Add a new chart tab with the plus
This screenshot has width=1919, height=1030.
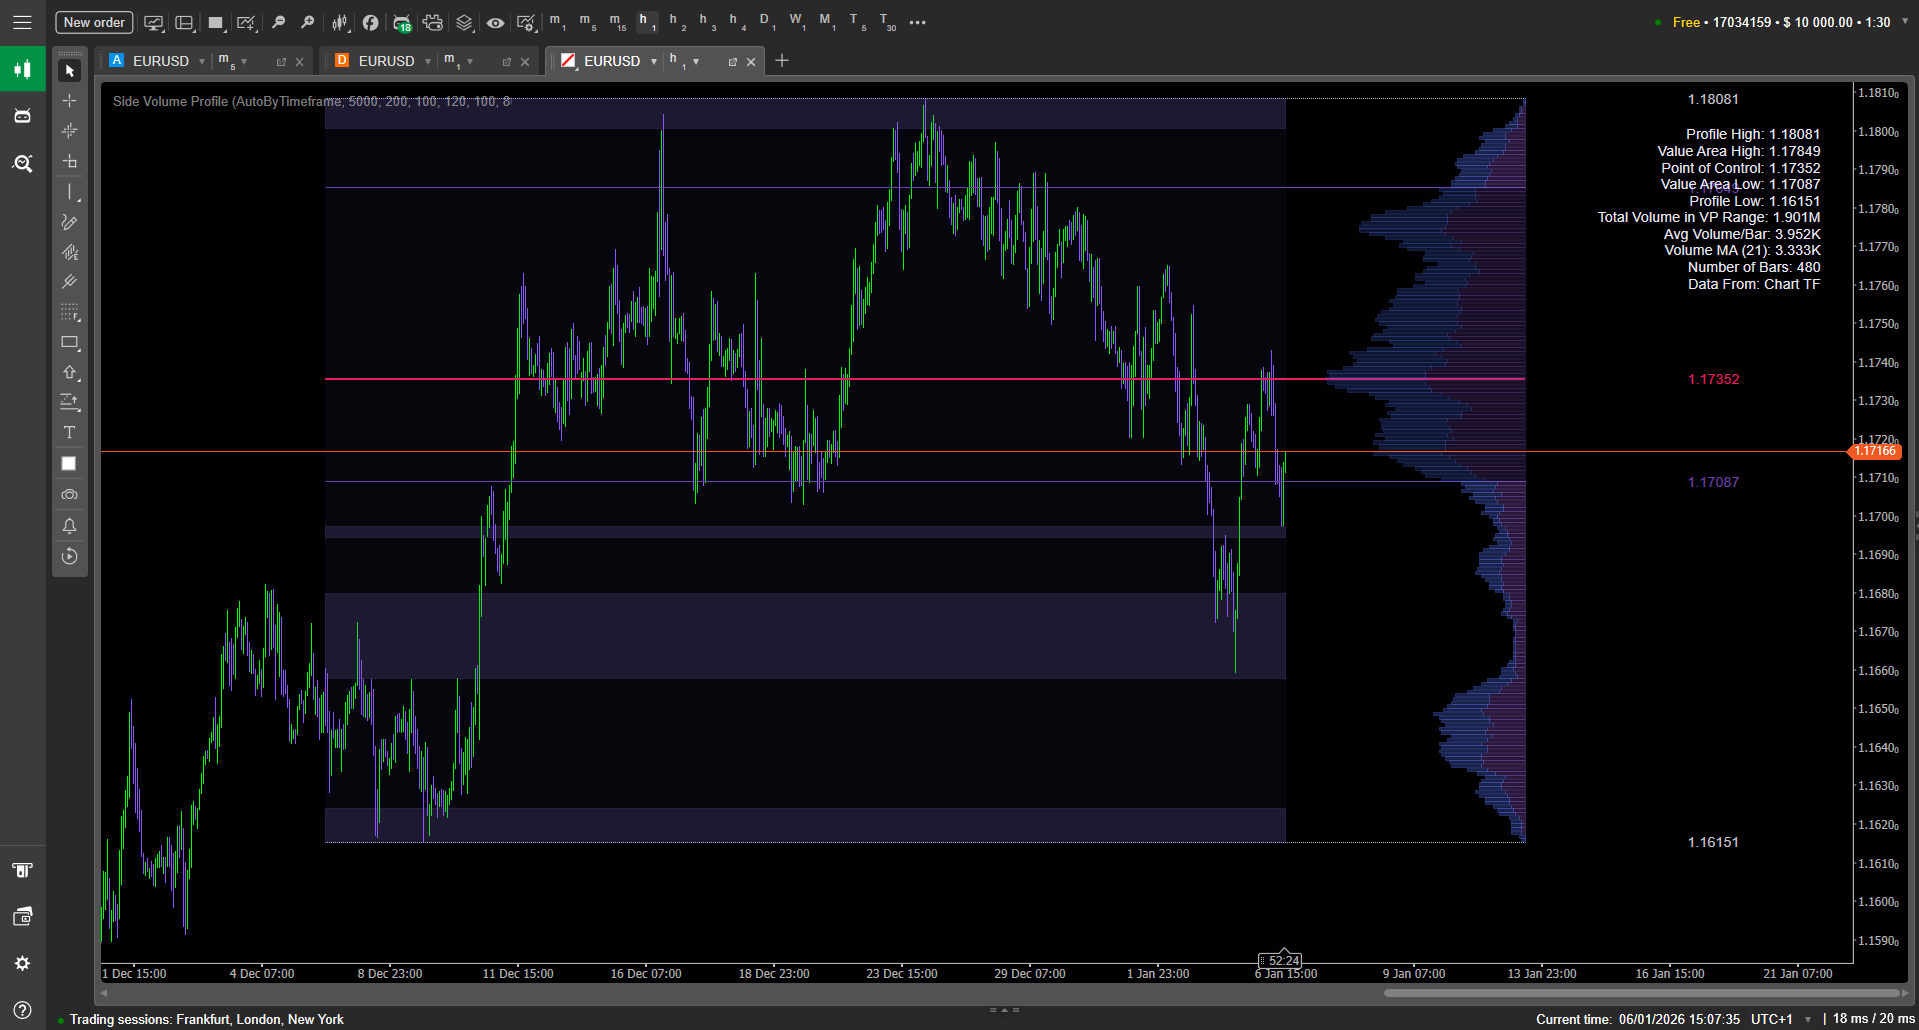pos(781,61)
